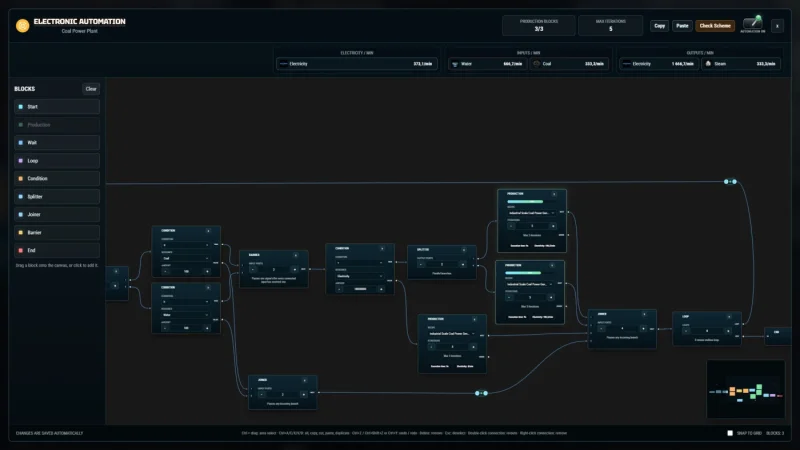Remove the Loop block with its X icon
800x450 pixels.
click(729, 317)
